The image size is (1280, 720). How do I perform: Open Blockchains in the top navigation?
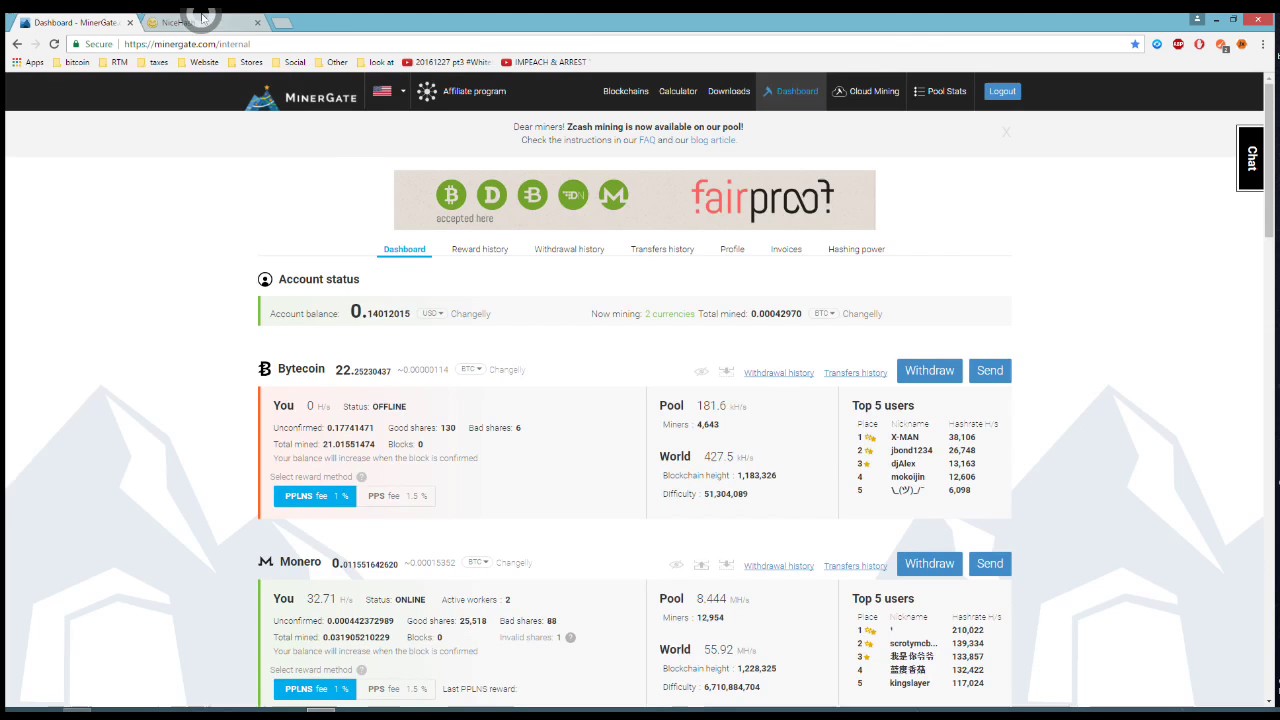click(626, 91)
